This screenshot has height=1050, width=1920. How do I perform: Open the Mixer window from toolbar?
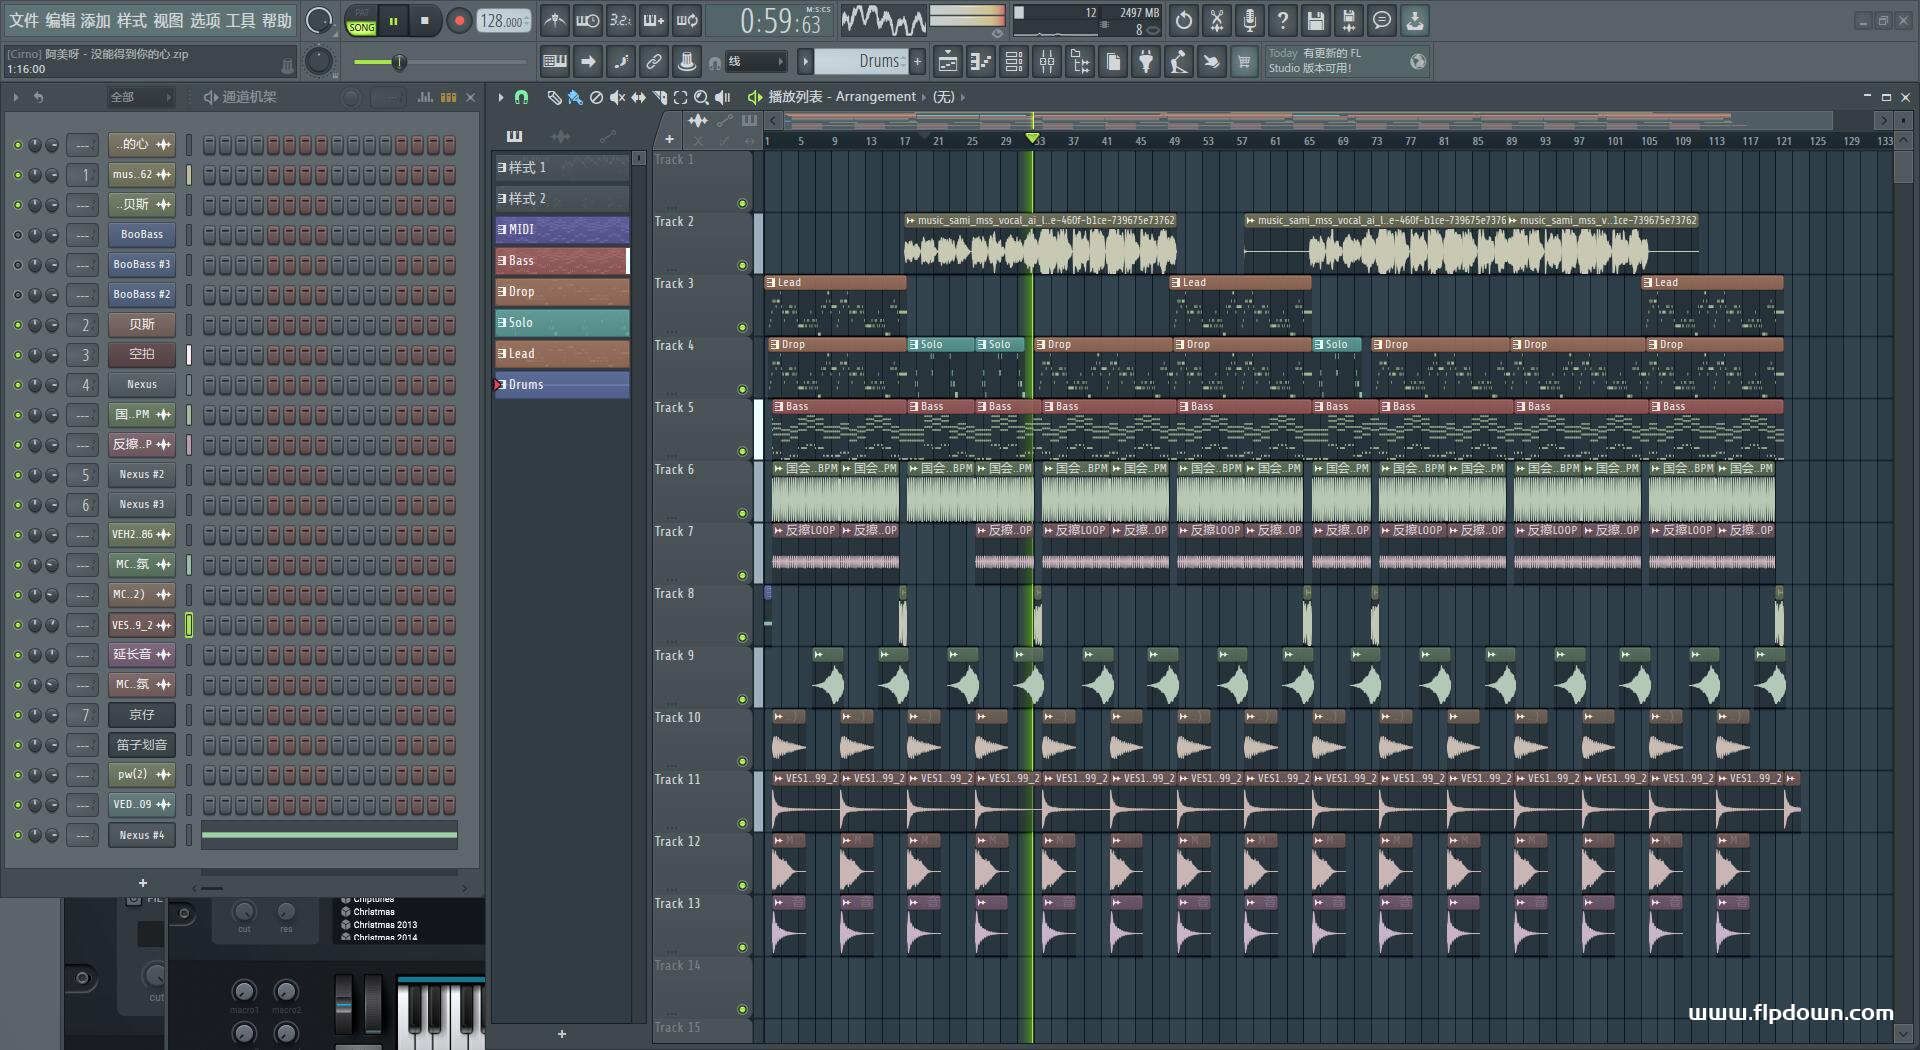(1046, 62)
